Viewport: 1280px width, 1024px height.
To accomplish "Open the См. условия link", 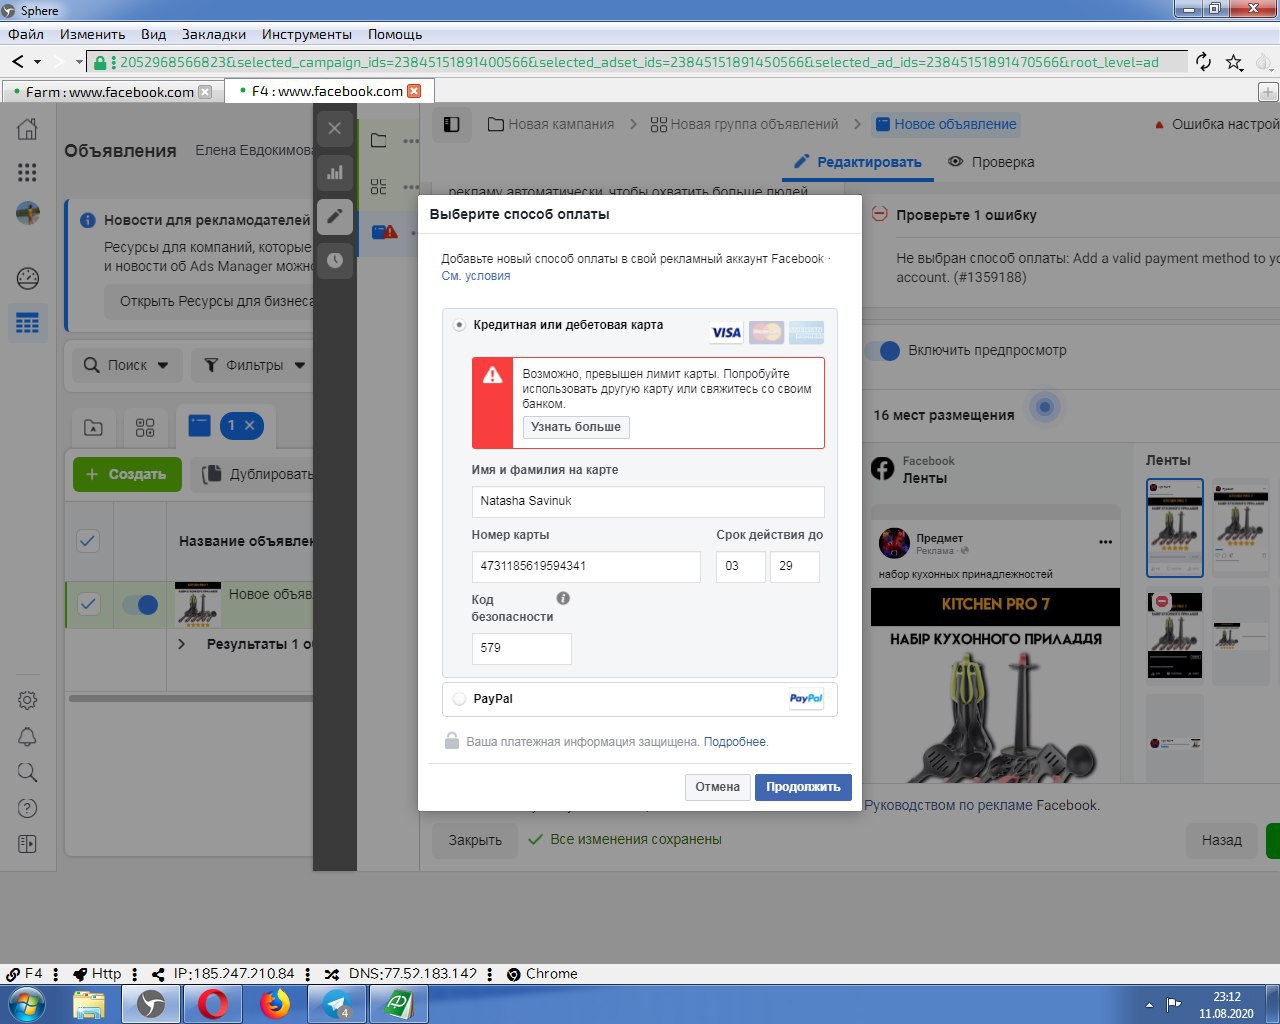I will (476, 276).
